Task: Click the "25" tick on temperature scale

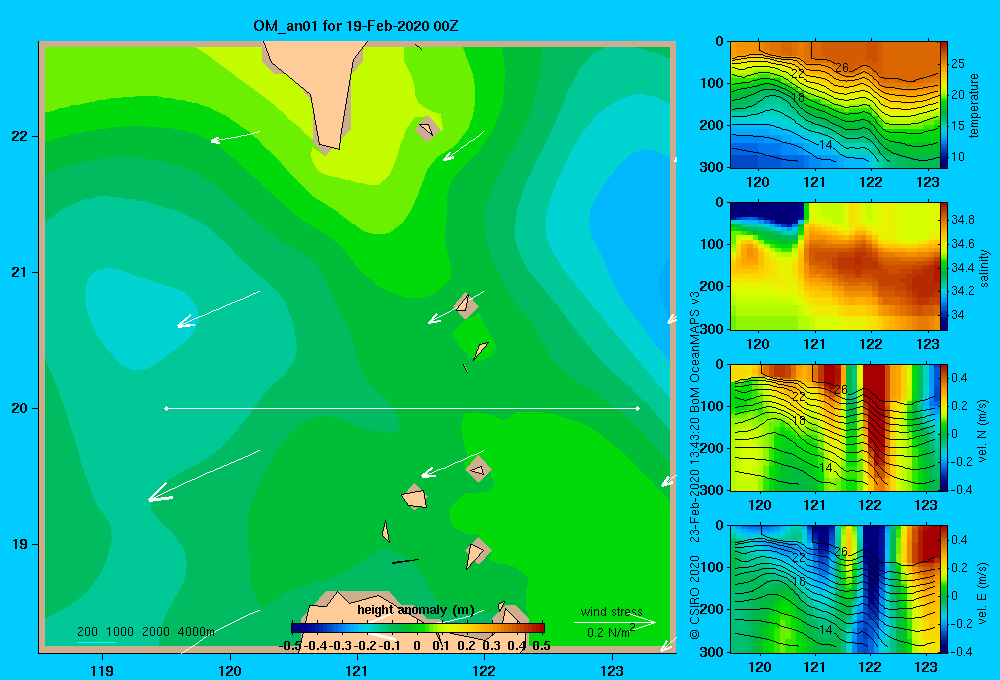Action: click(x=958, y=64)
